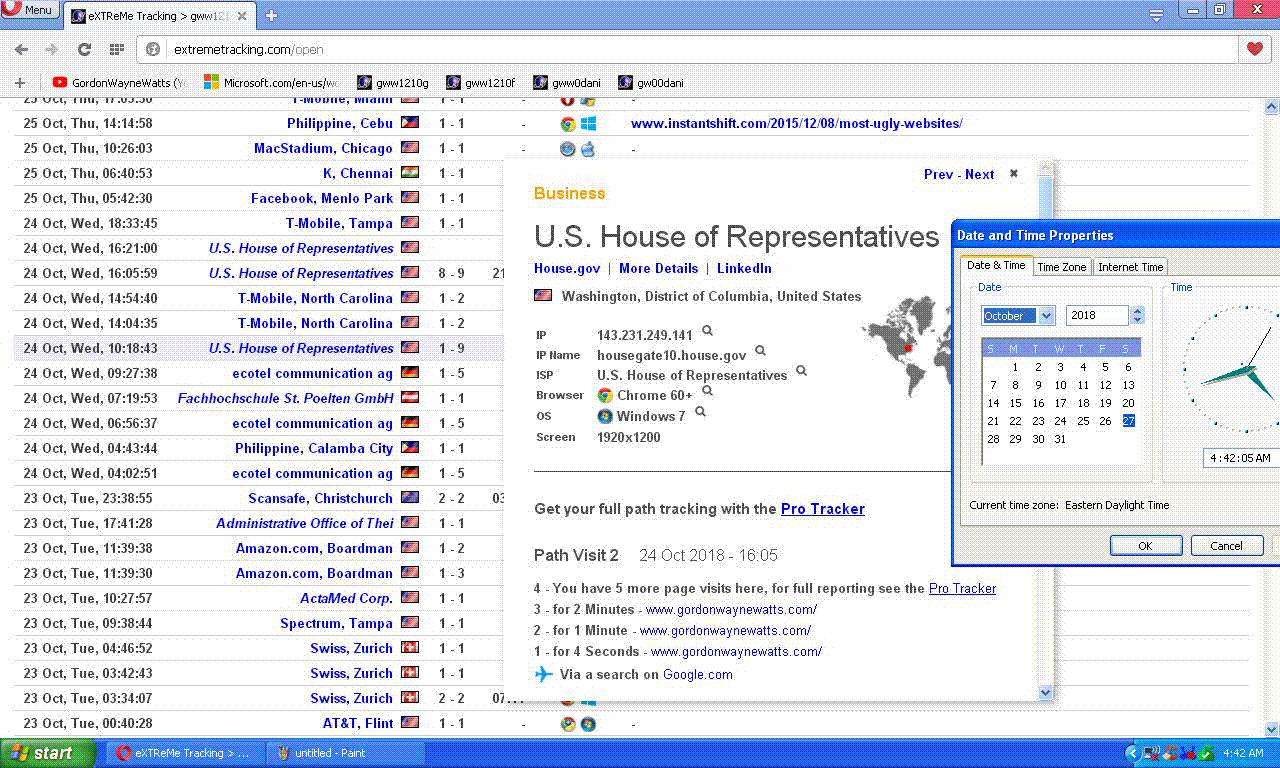
Task: Click Cancel in Date and Time Properties
Action: click(1226, 546)
